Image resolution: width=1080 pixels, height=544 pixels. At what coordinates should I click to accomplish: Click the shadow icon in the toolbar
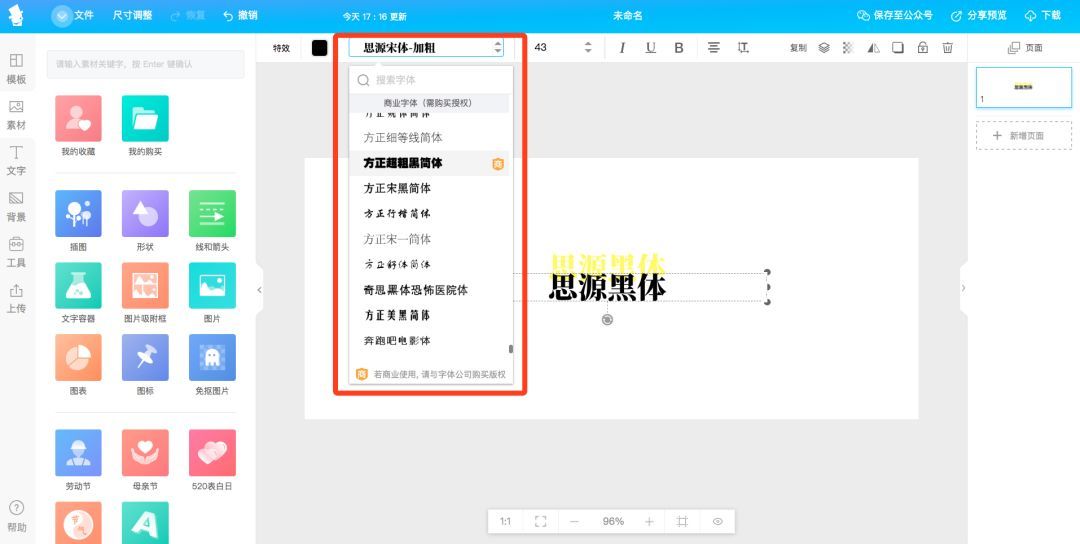pyautogui.click(x=898, y=48)
